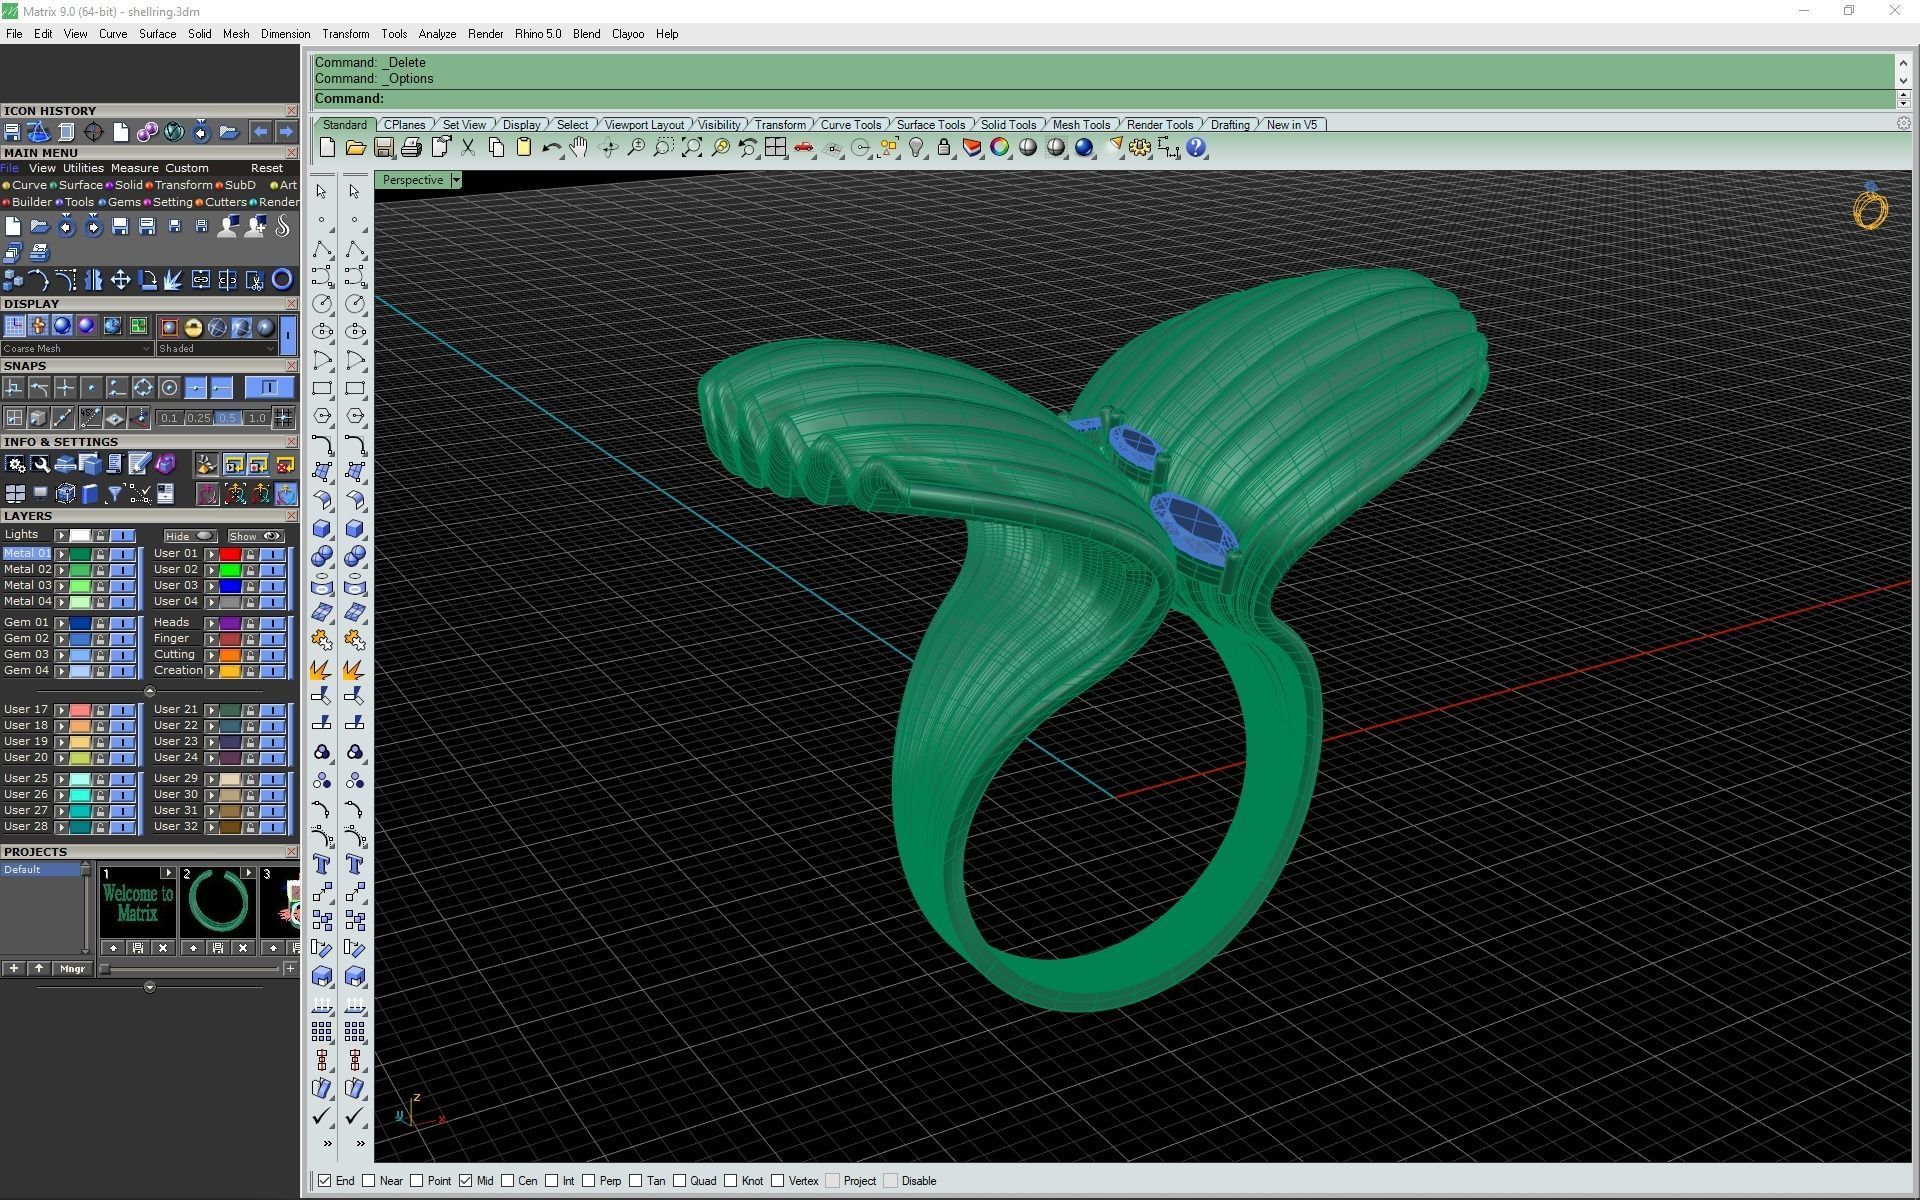The height and width of the screenshot is (1200, 1920).
Task: Switch to the Solid Tools tab
Action: click(x=1008, y=125)
